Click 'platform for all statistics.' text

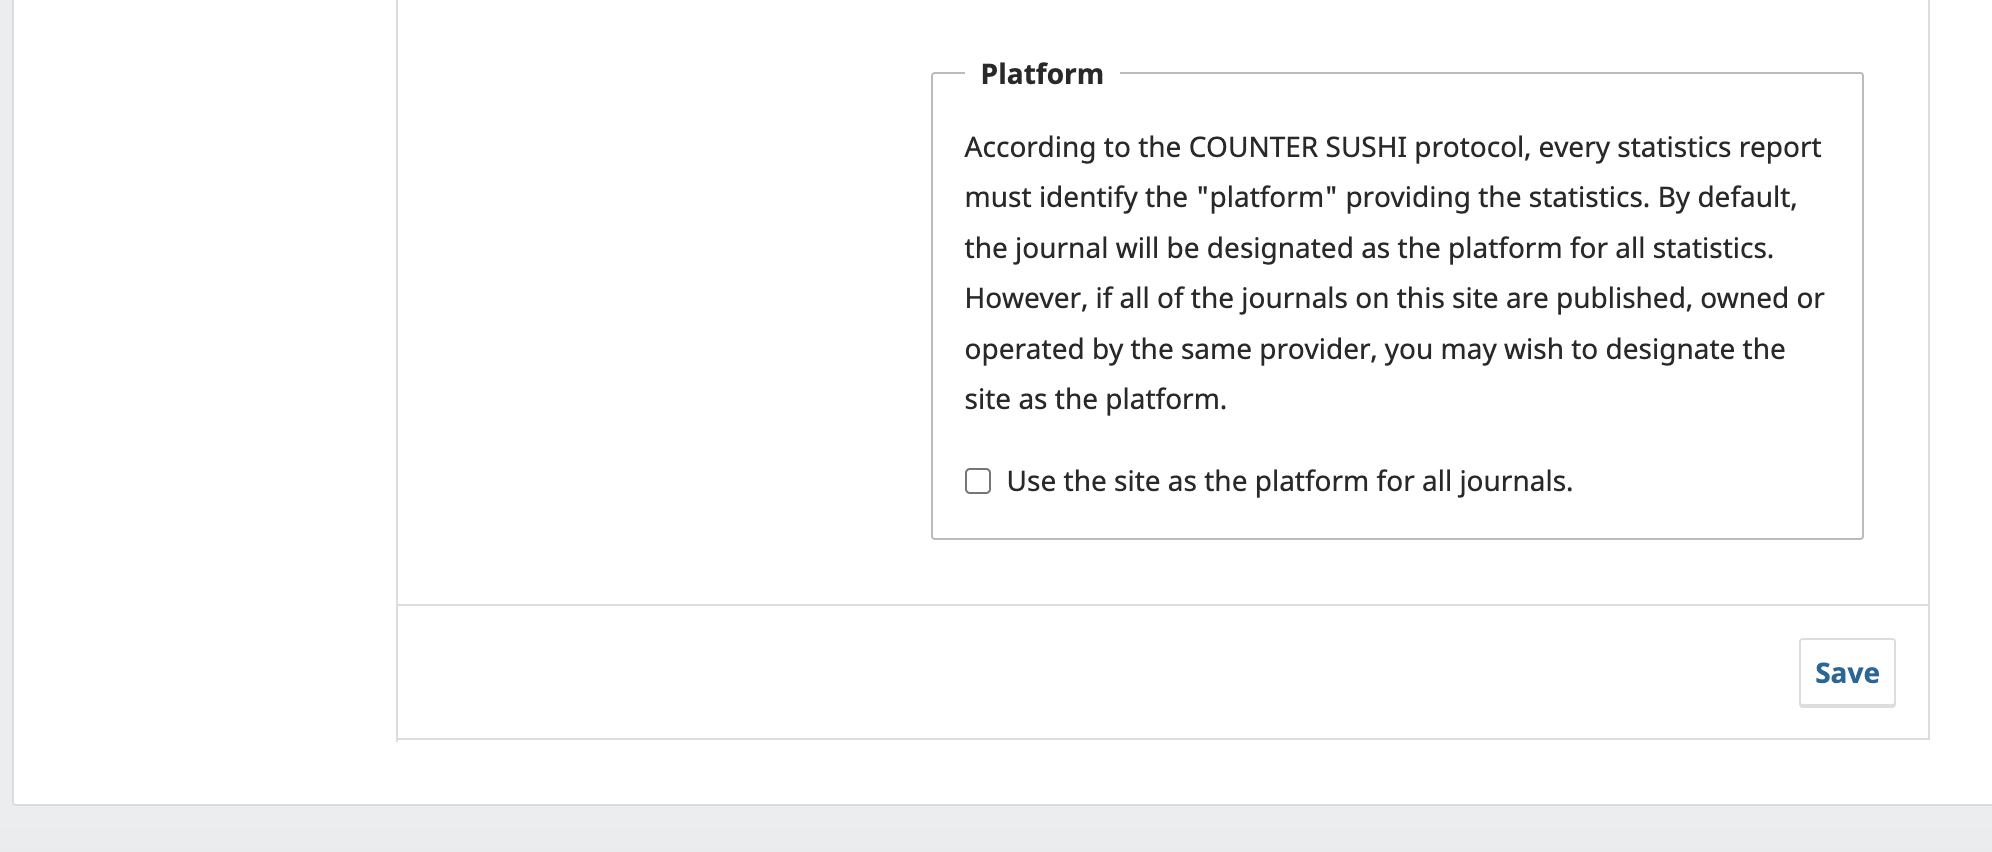1610,248
